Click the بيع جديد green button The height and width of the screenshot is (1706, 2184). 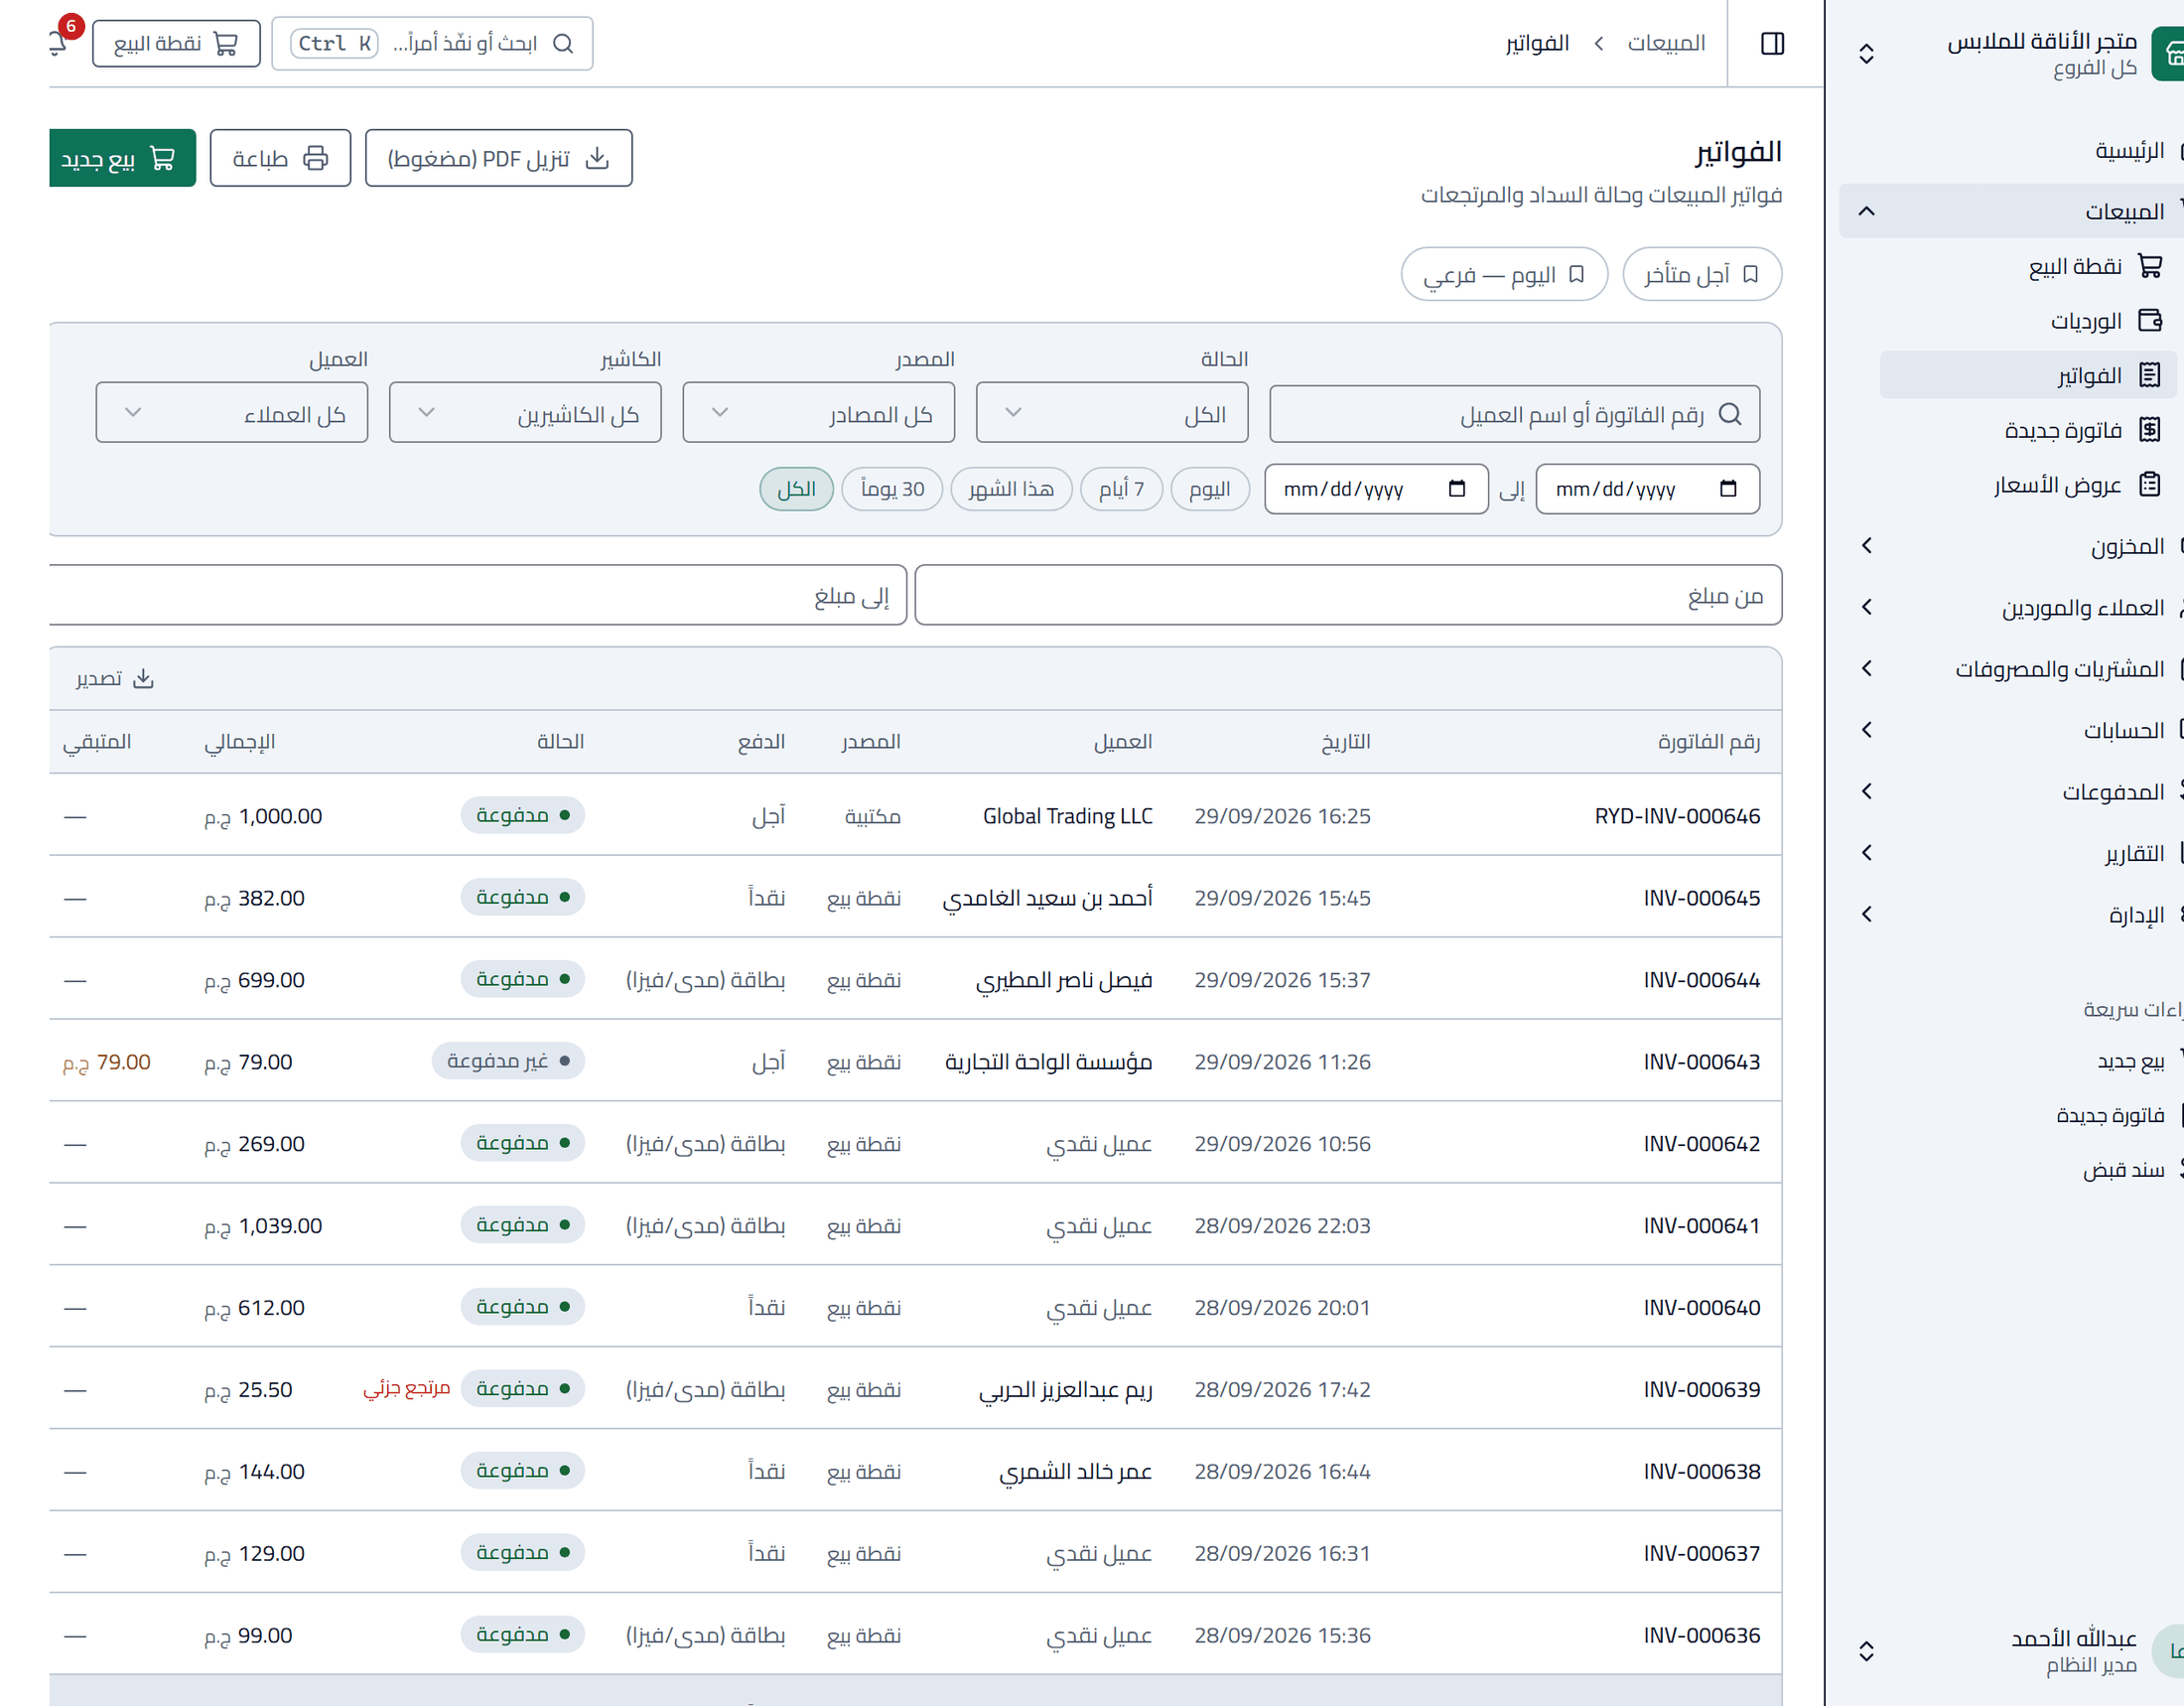coord(122,158)
